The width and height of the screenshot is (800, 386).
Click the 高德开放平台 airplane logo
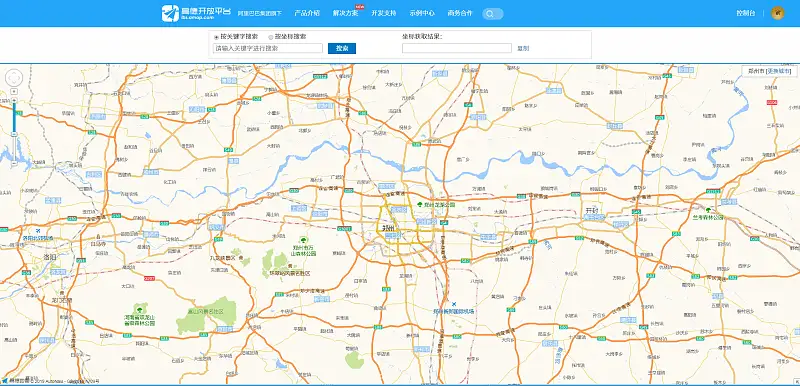tap(170, 13)
